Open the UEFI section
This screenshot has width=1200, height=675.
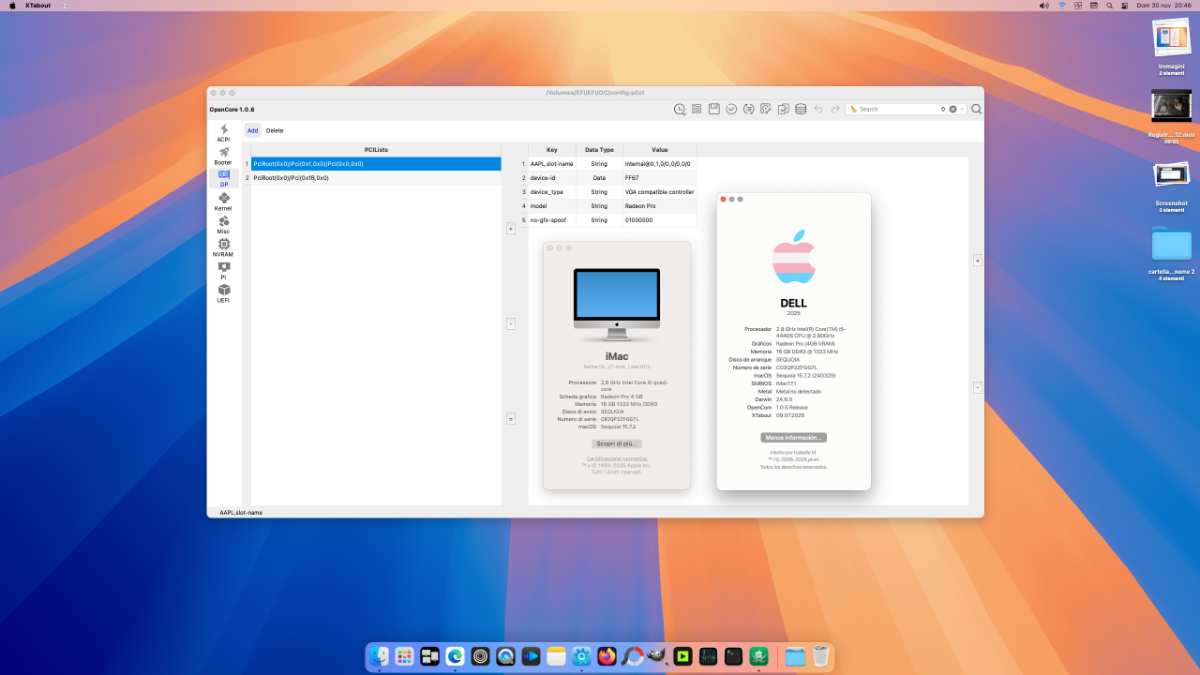pyautogui.click(x=223, y=293)
